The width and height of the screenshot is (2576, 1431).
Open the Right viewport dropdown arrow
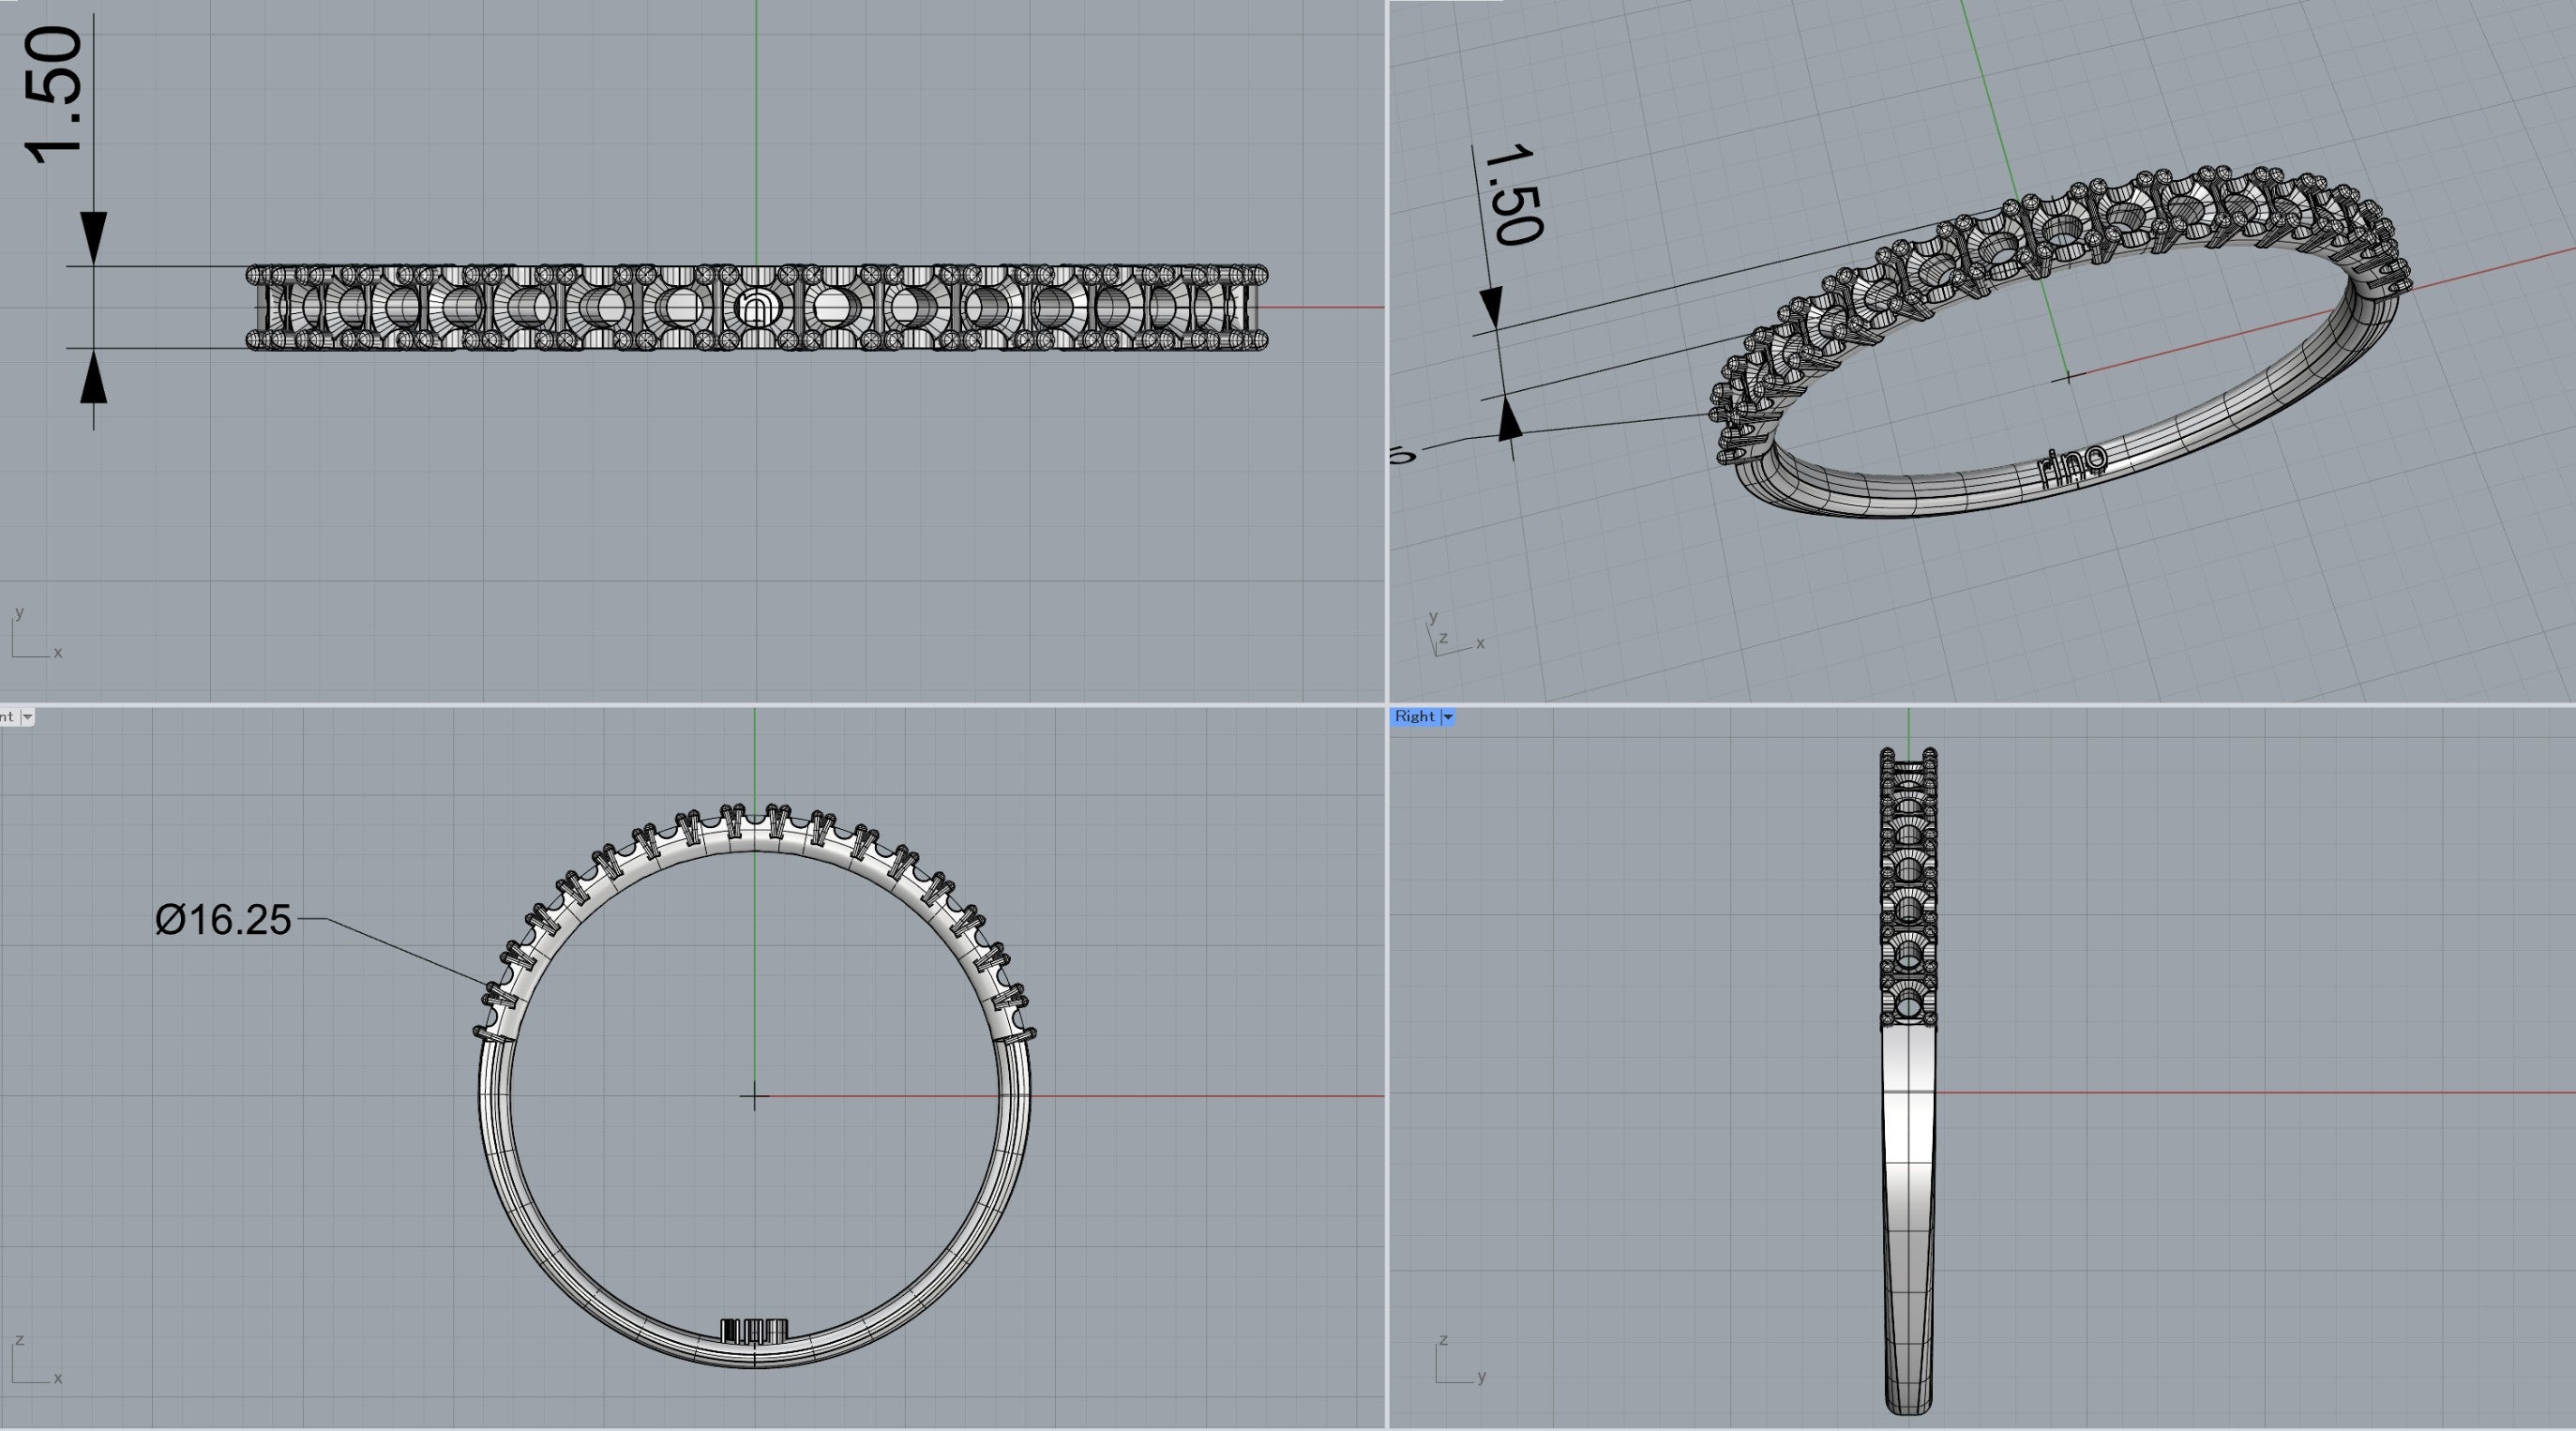pyautogui.click(x=1447, y=717)
